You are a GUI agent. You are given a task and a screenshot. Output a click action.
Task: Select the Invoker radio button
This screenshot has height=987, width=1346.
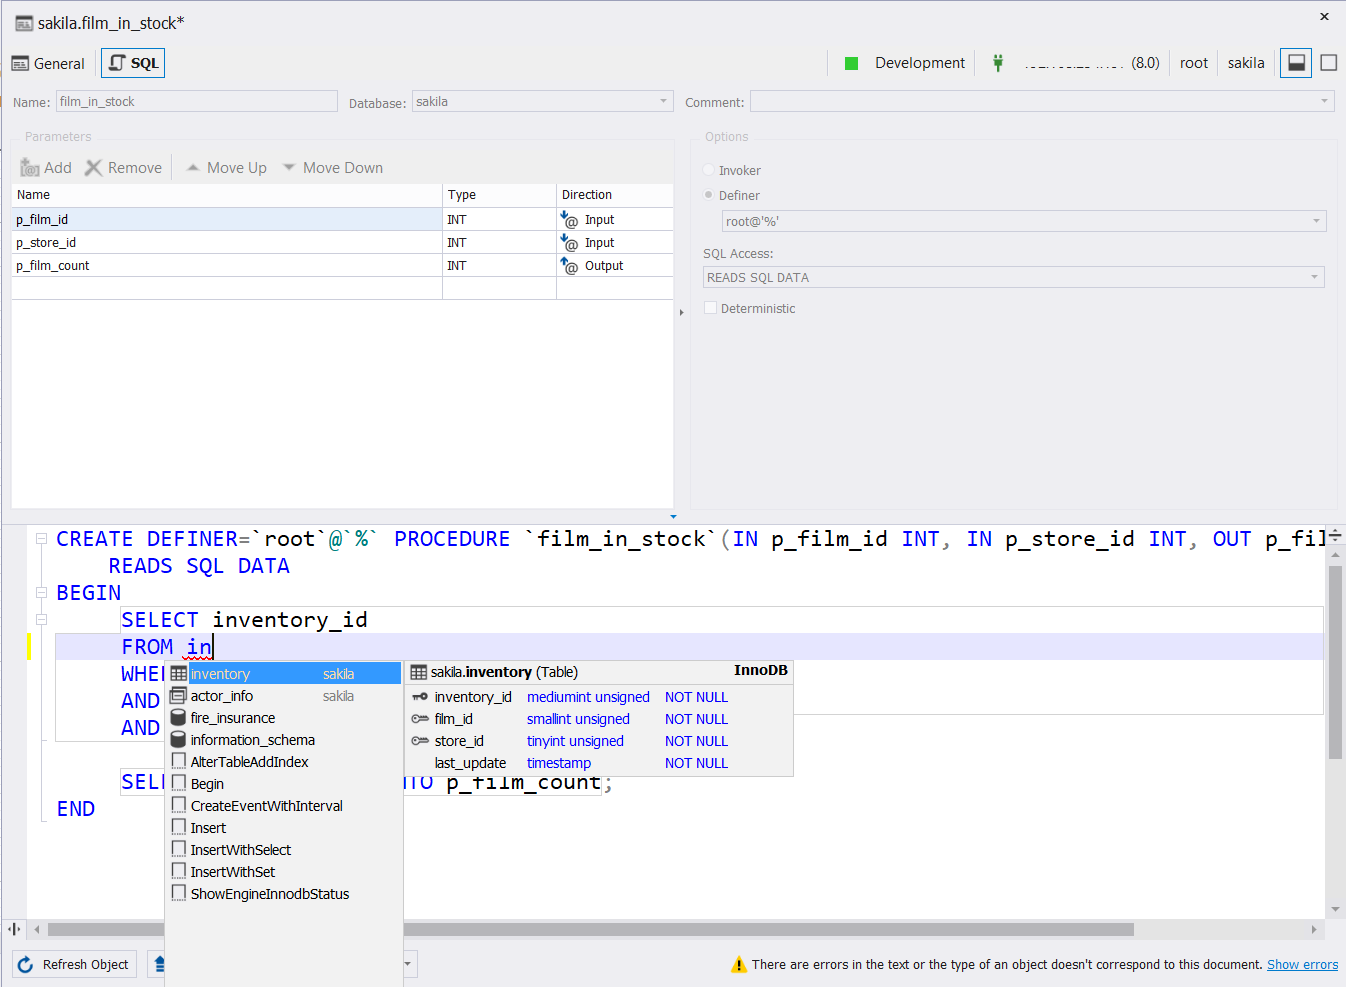[x=709, y=170]
